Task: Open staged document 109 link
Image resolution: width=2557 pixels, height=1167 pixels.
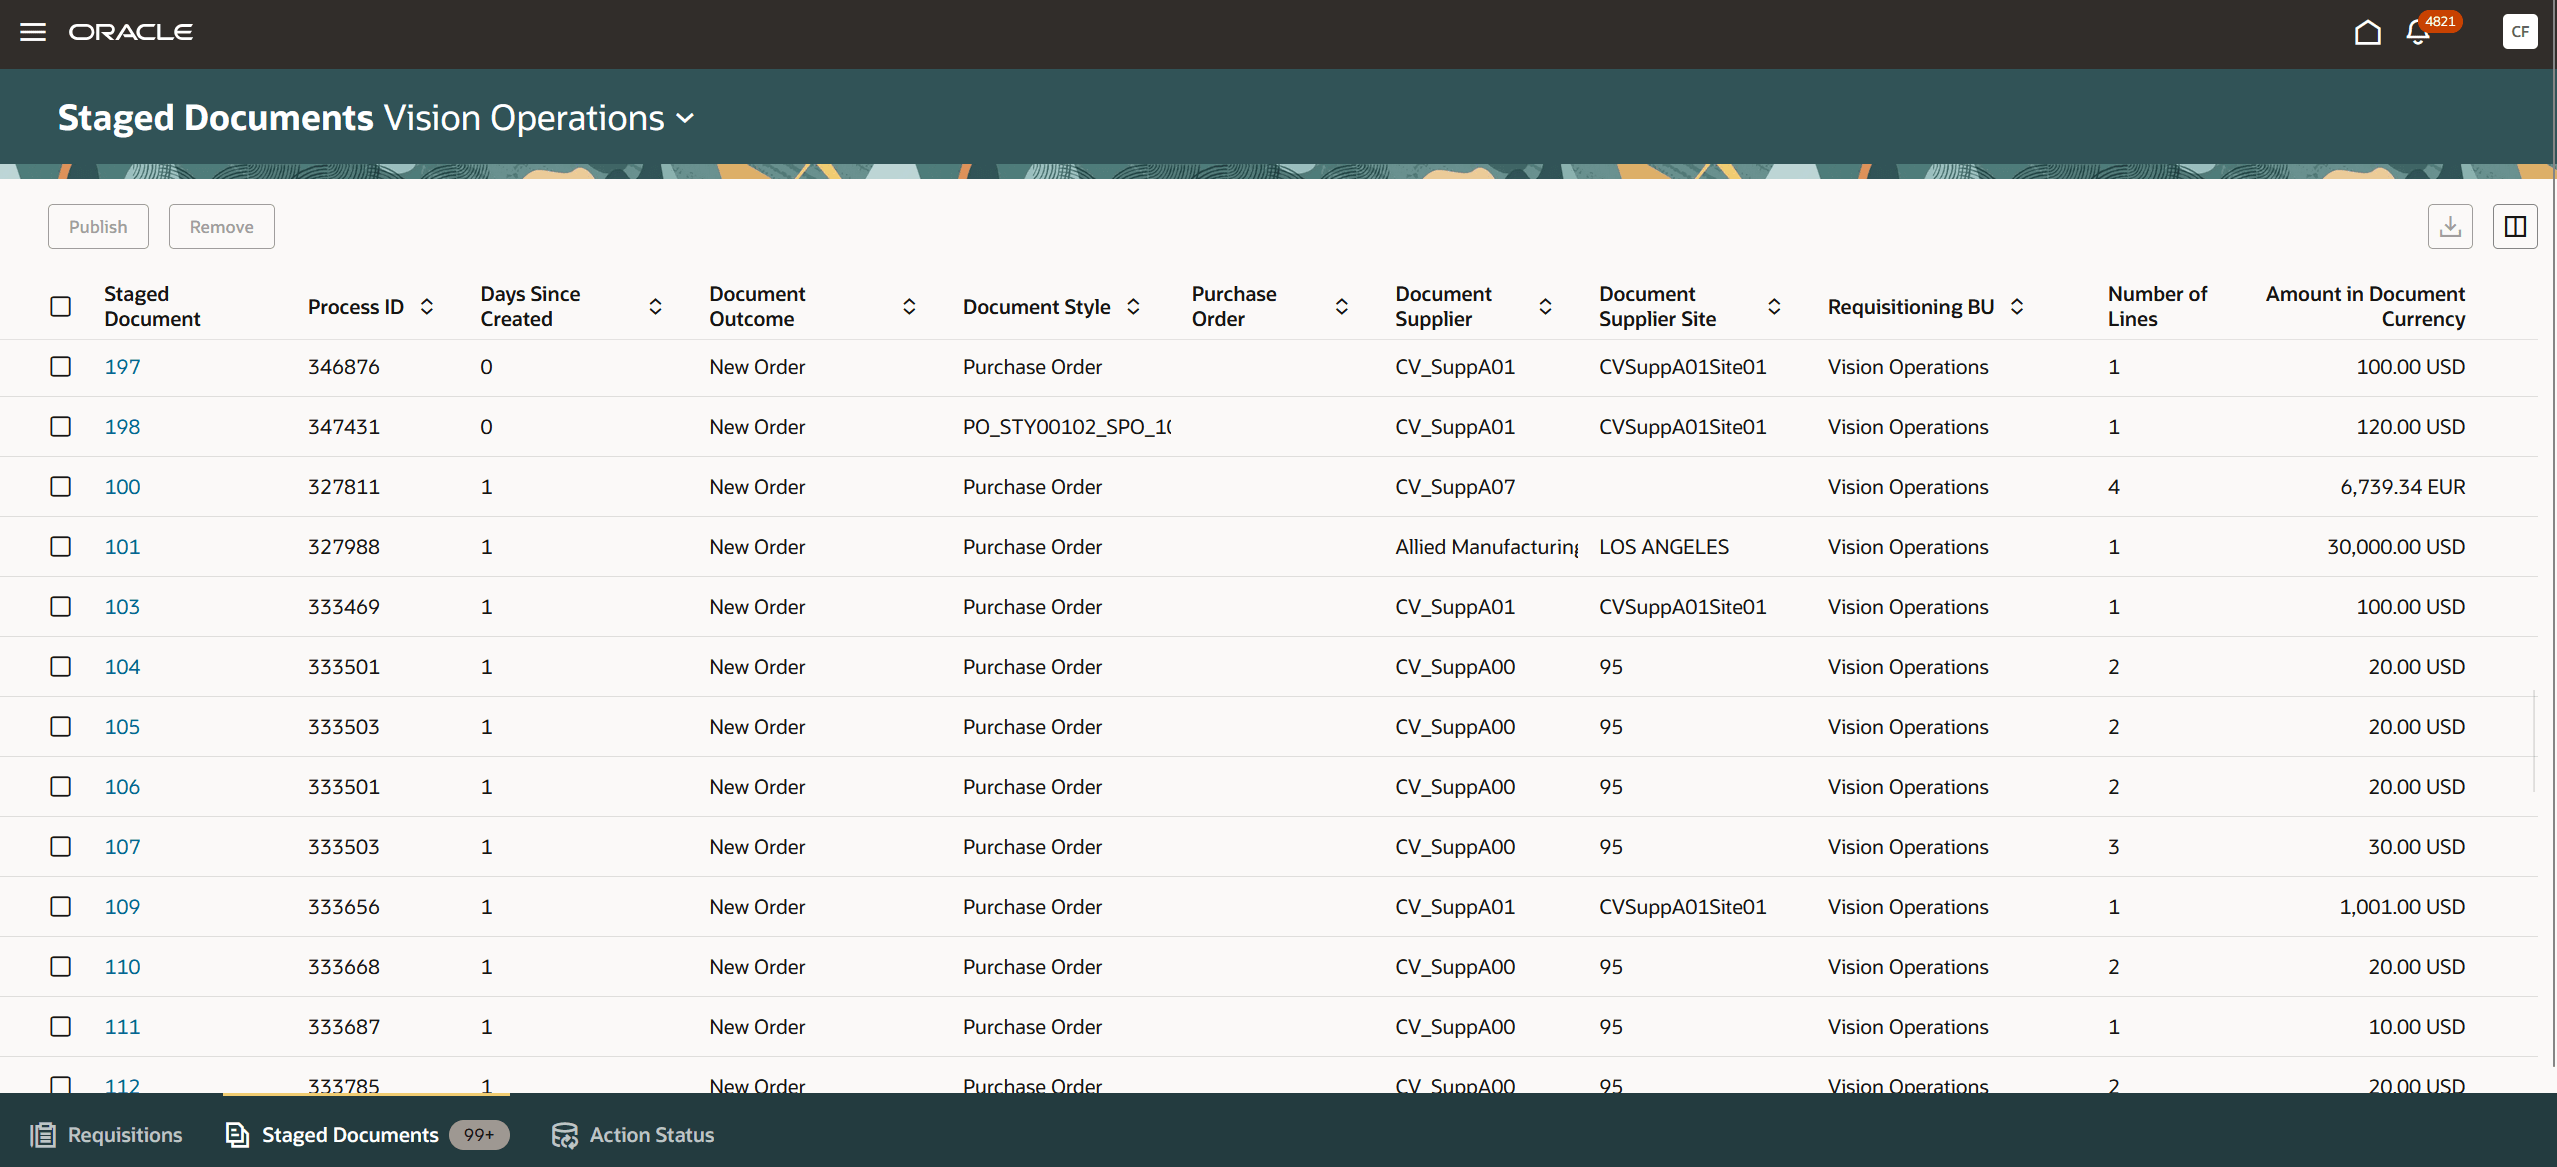Action: [x=122, y=907]
